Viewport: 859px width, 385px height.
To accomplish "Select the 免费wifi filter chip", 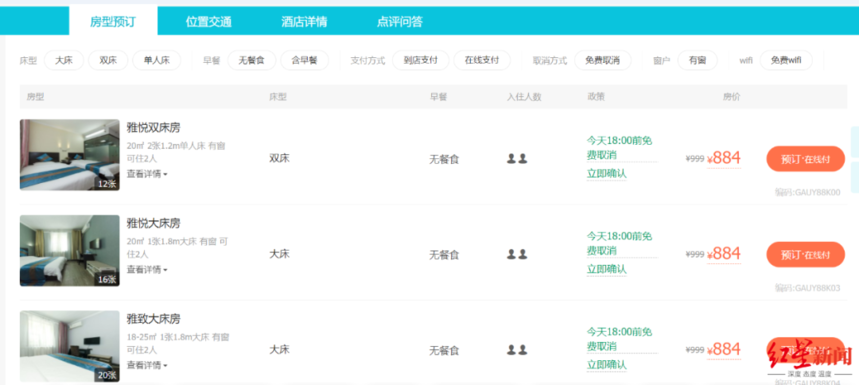I will click(x=786, y=60).
